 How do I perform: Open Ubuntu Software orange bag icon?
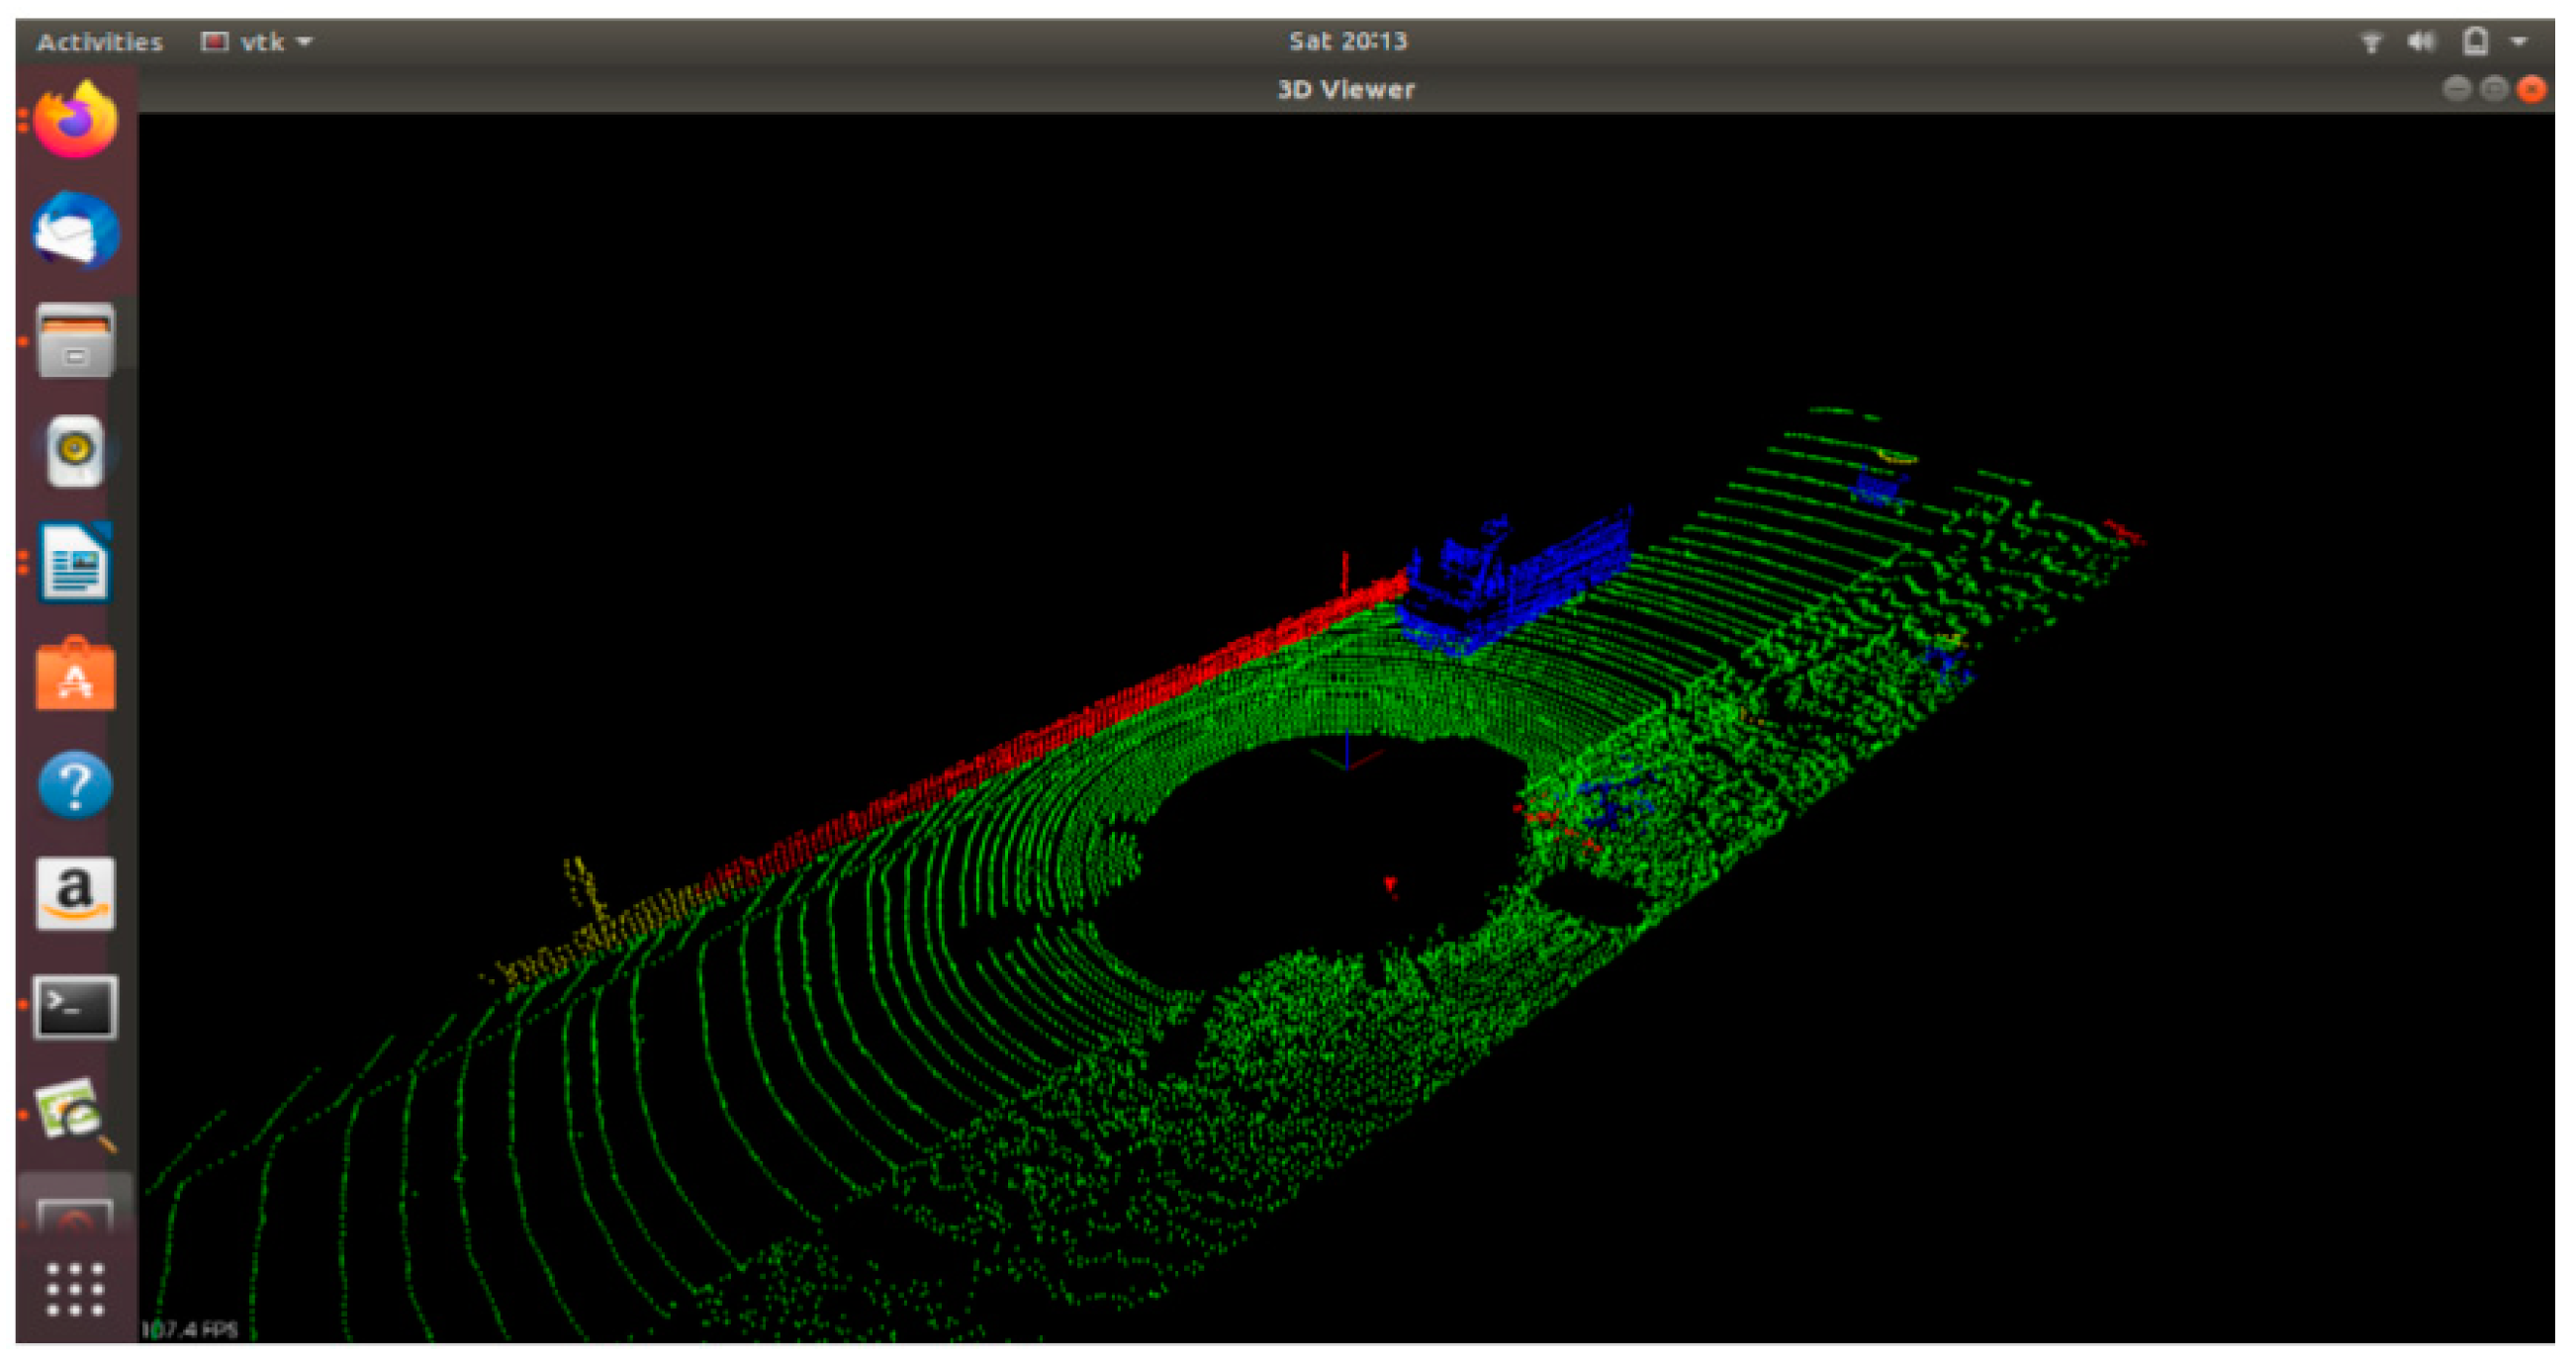75,675
